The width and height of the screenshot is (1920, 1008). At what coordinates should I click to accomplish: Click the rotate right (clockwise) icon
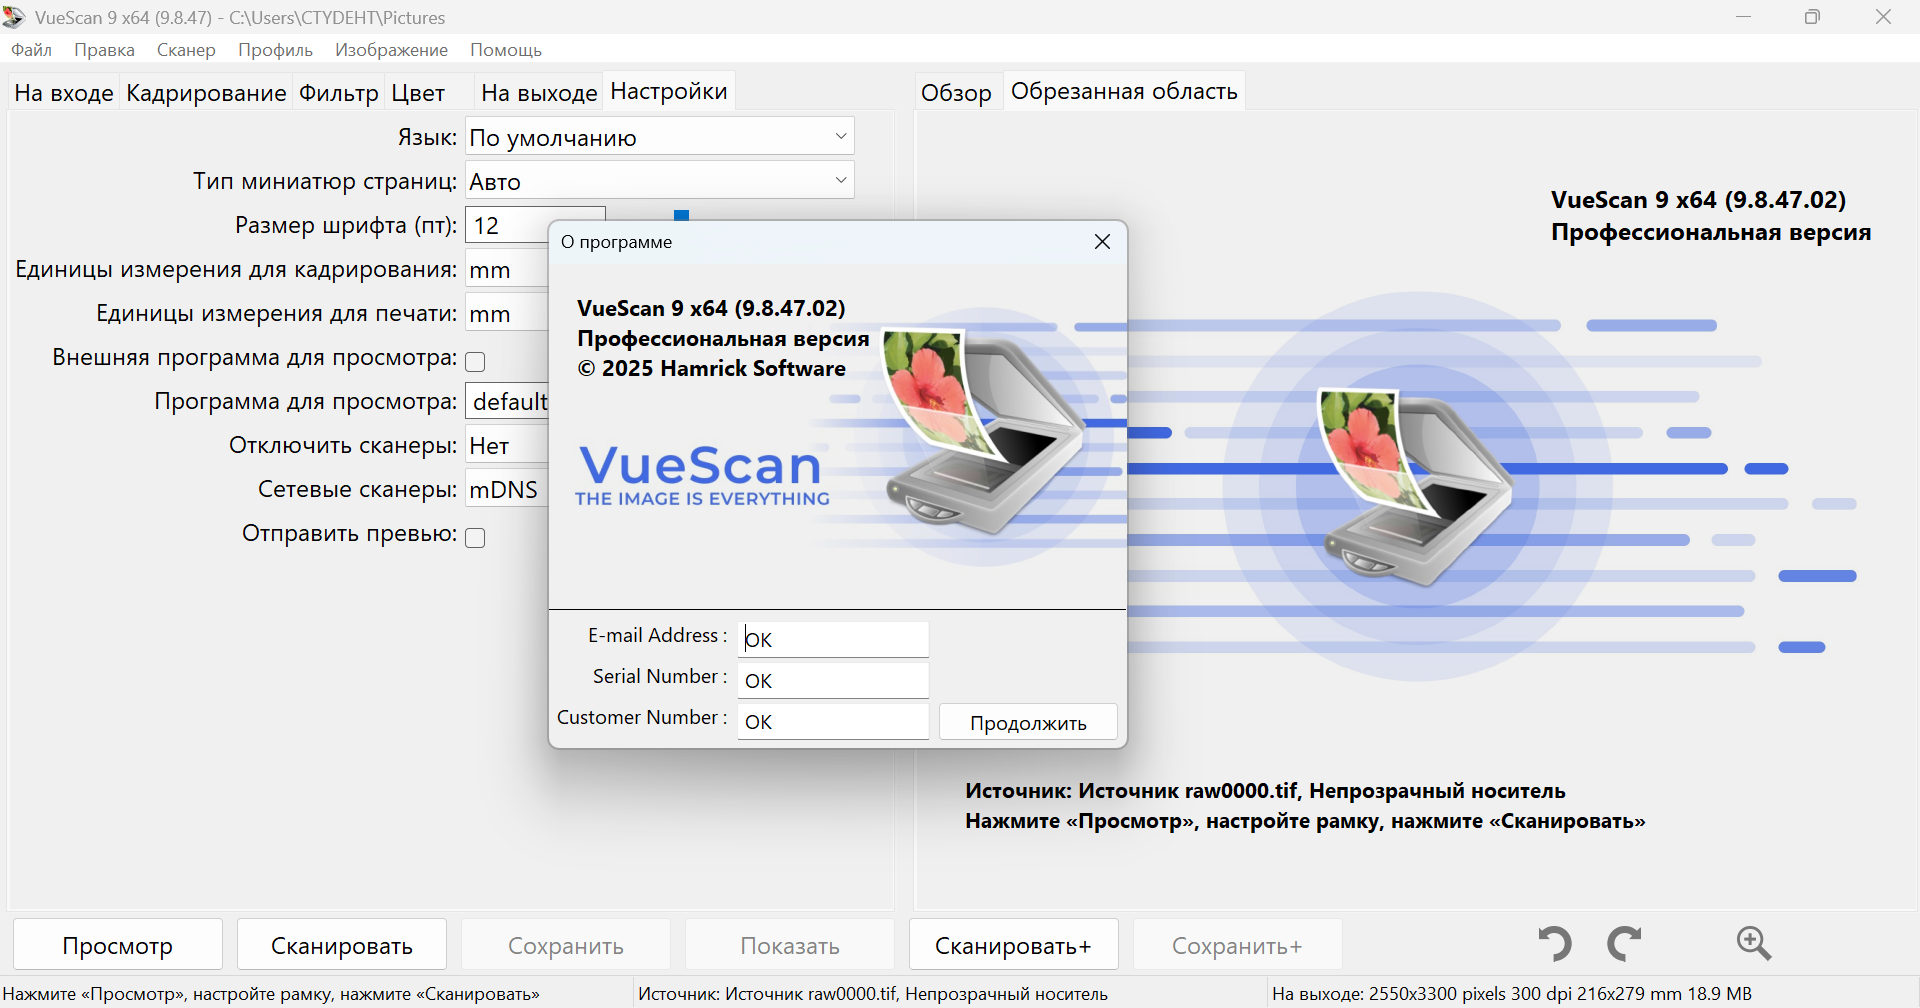(1624, 944)
